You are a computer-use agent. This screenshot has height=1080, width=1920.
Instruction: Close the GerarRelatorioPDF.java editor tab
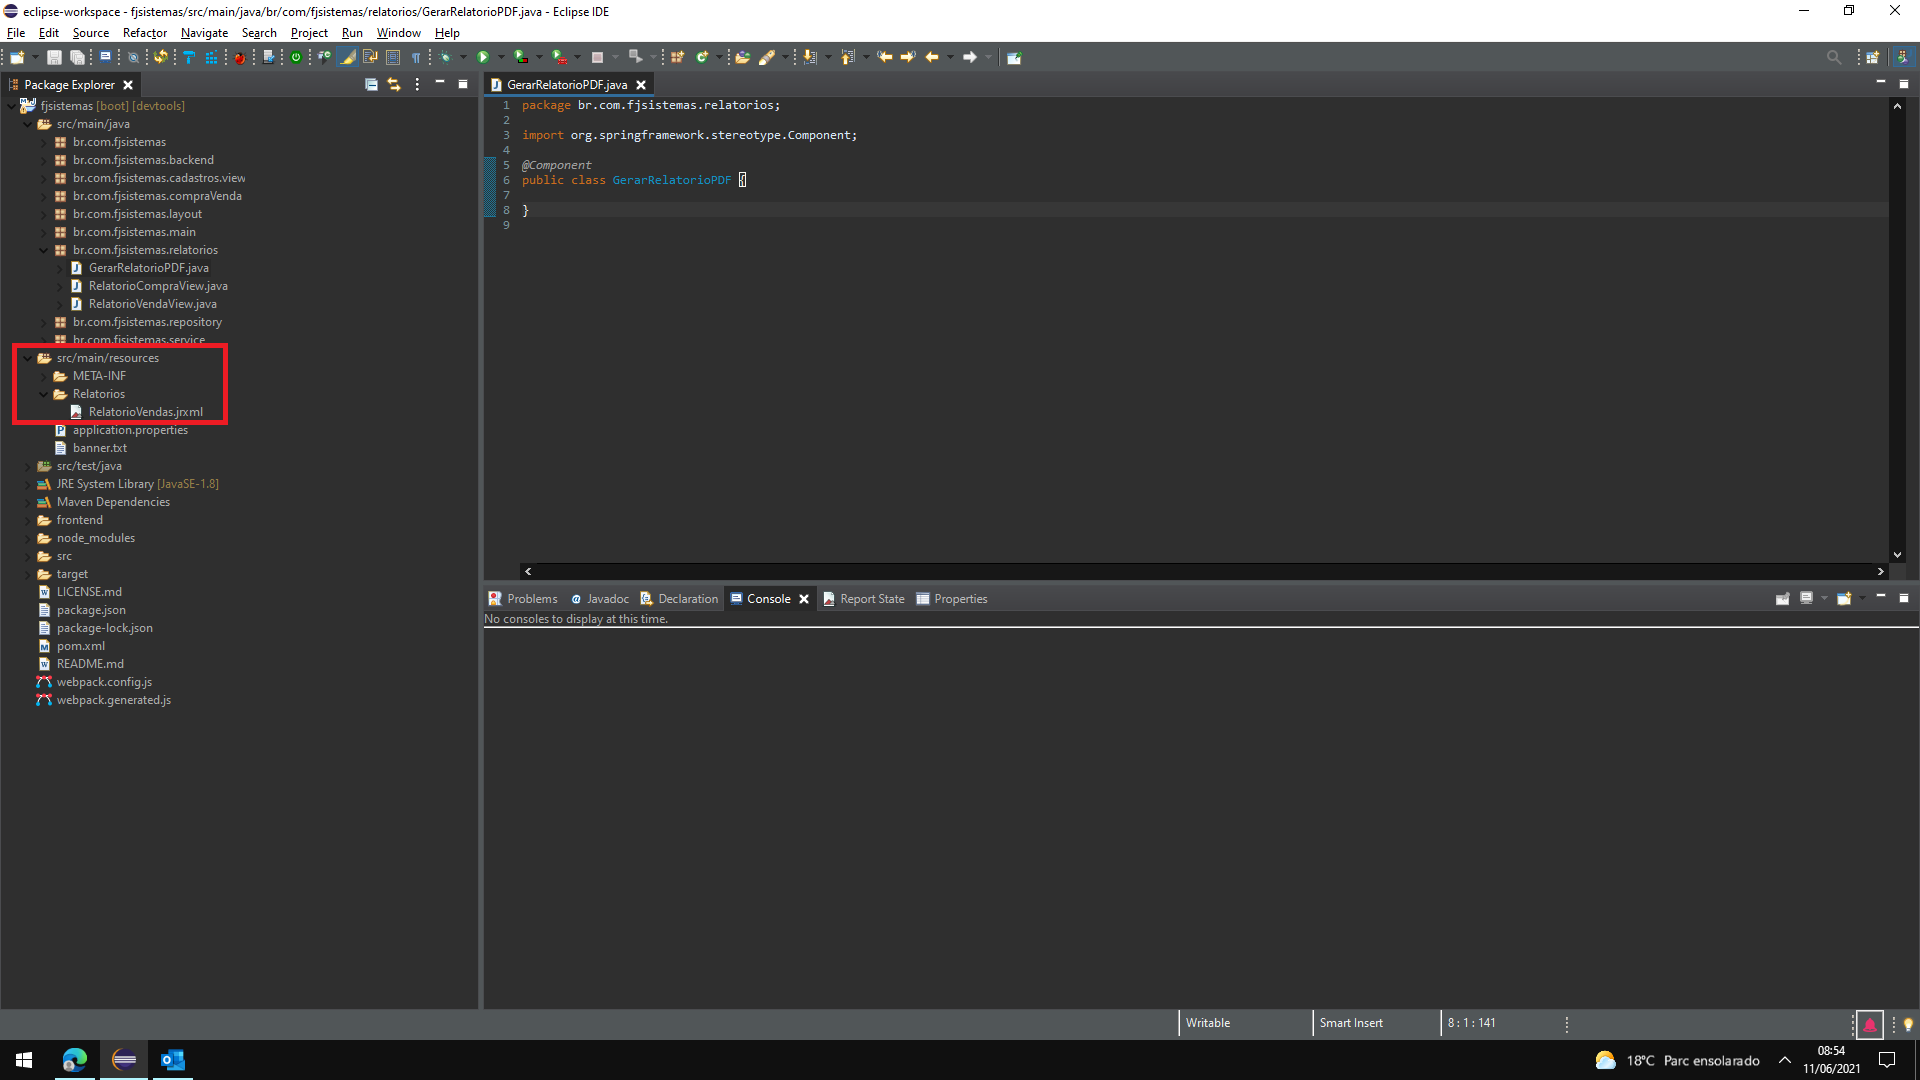coord(641,85)
